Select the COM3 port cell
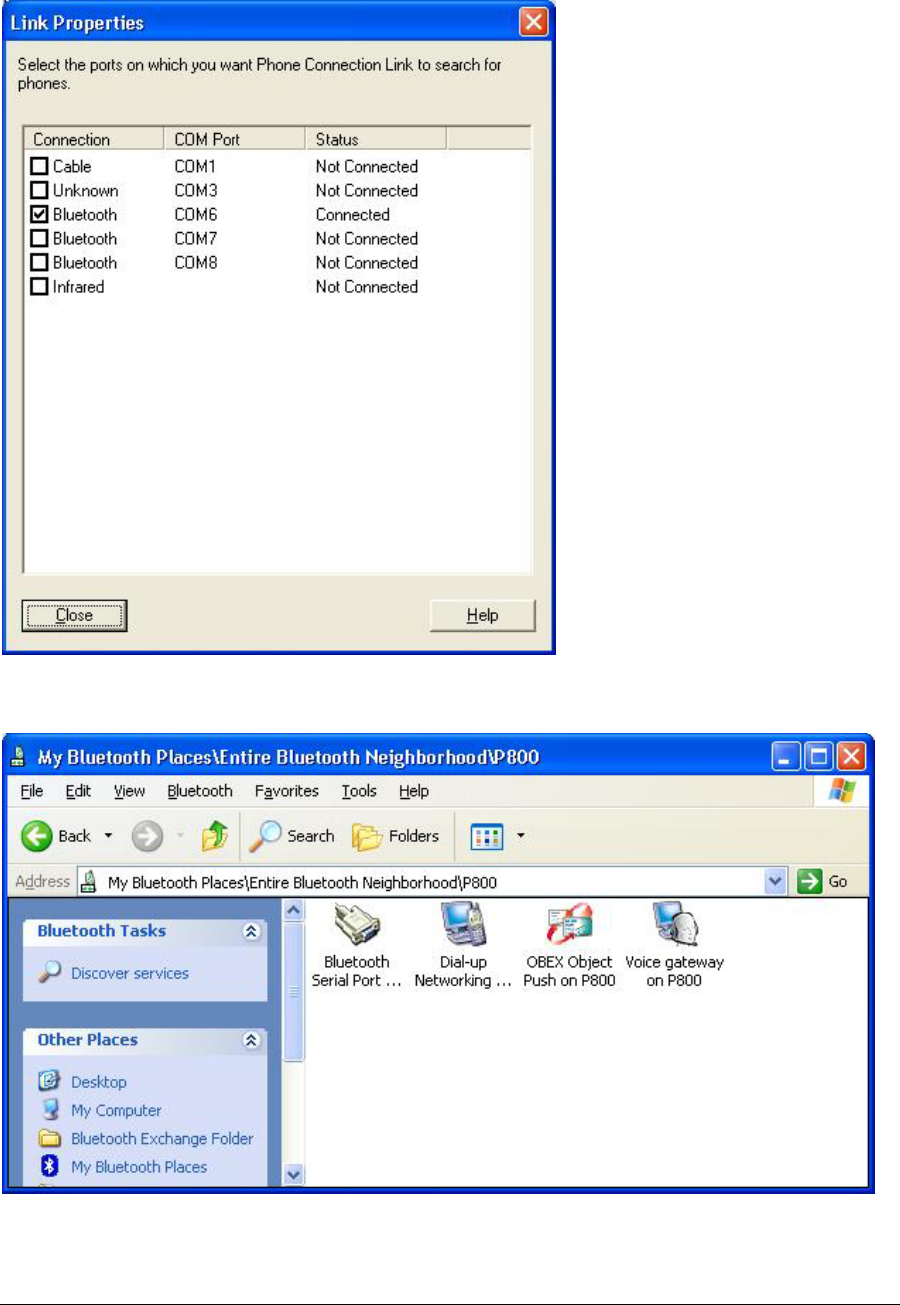Screen dimensions: 900x1305 196,191
